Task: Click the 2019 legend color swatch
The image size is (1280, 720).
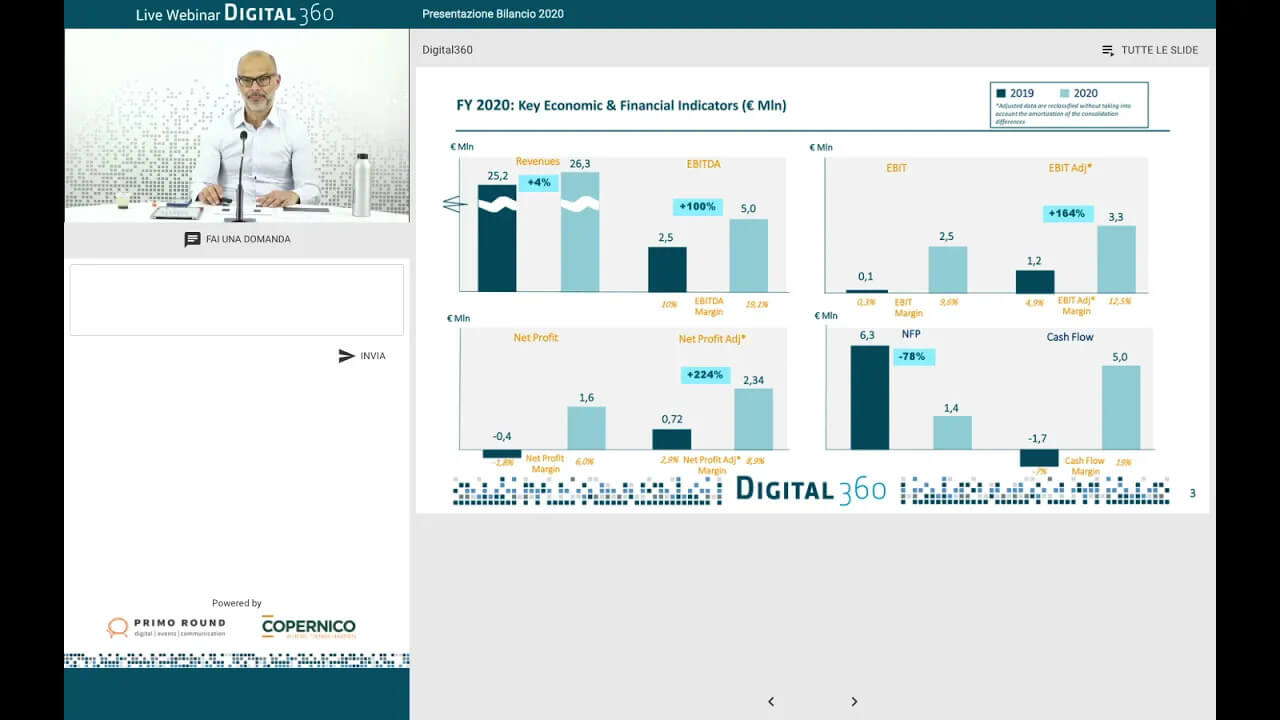Action: [1001, 93]
